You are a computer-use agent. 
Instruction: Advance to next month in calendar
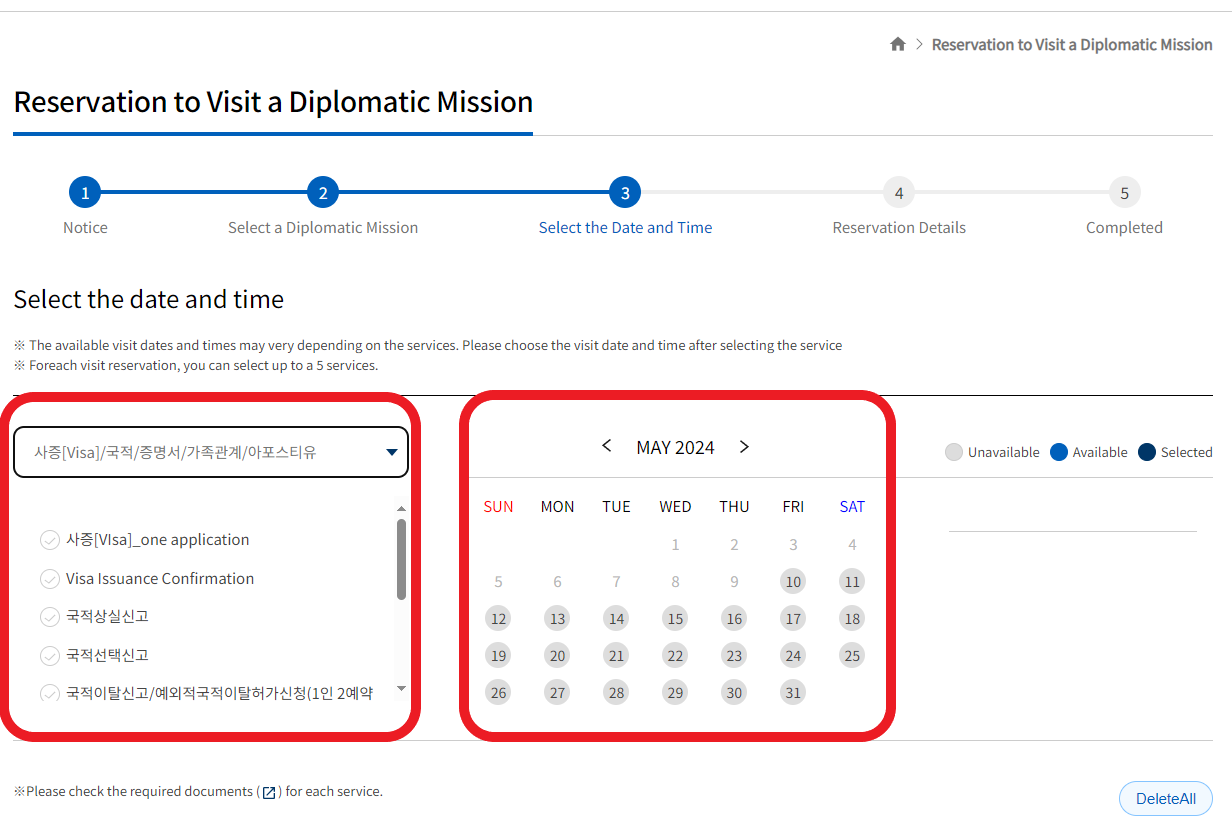[x=744, y=447]
